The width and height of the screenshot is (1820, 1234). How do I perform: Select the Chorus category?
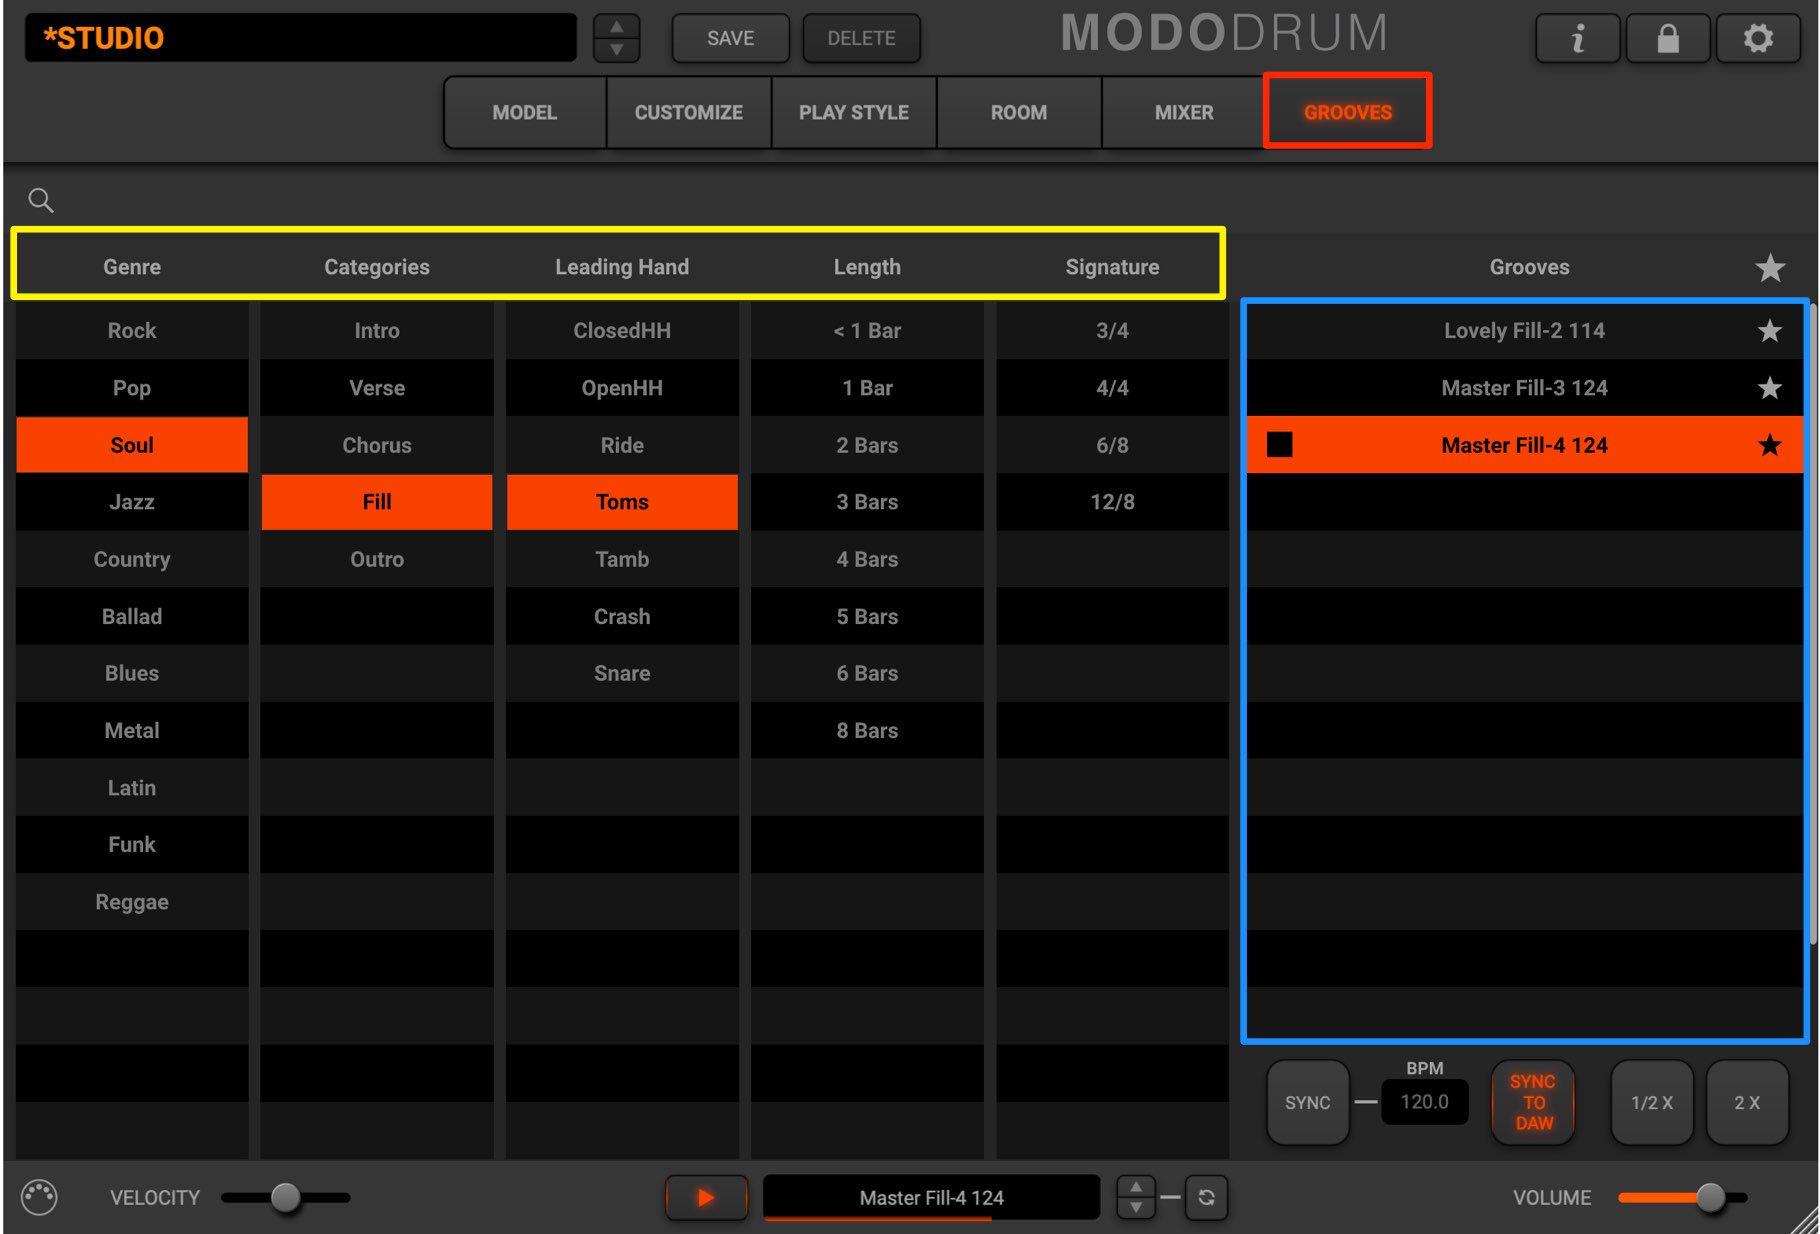377,445
